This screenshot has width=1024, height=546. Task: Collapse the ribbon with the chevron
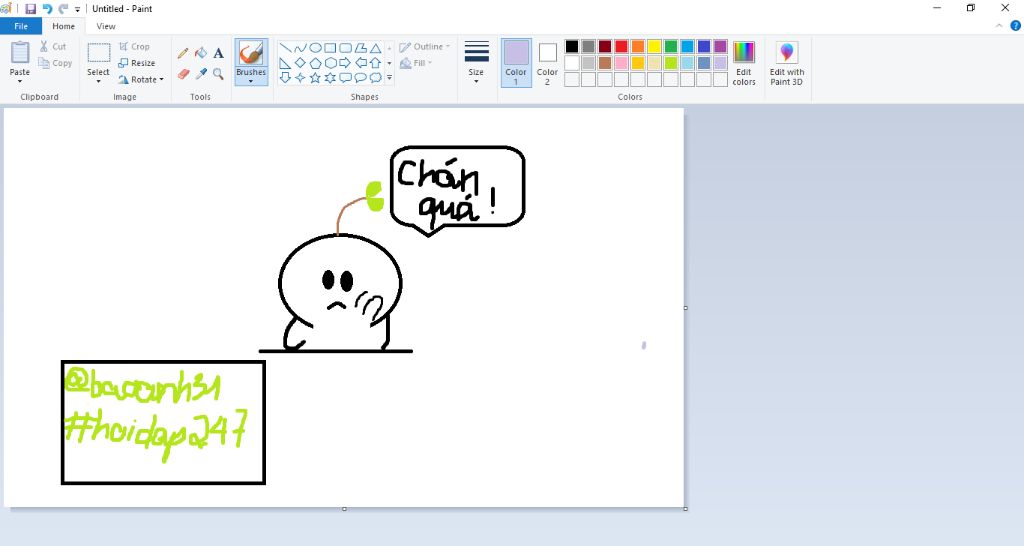(x=999, y=26)
